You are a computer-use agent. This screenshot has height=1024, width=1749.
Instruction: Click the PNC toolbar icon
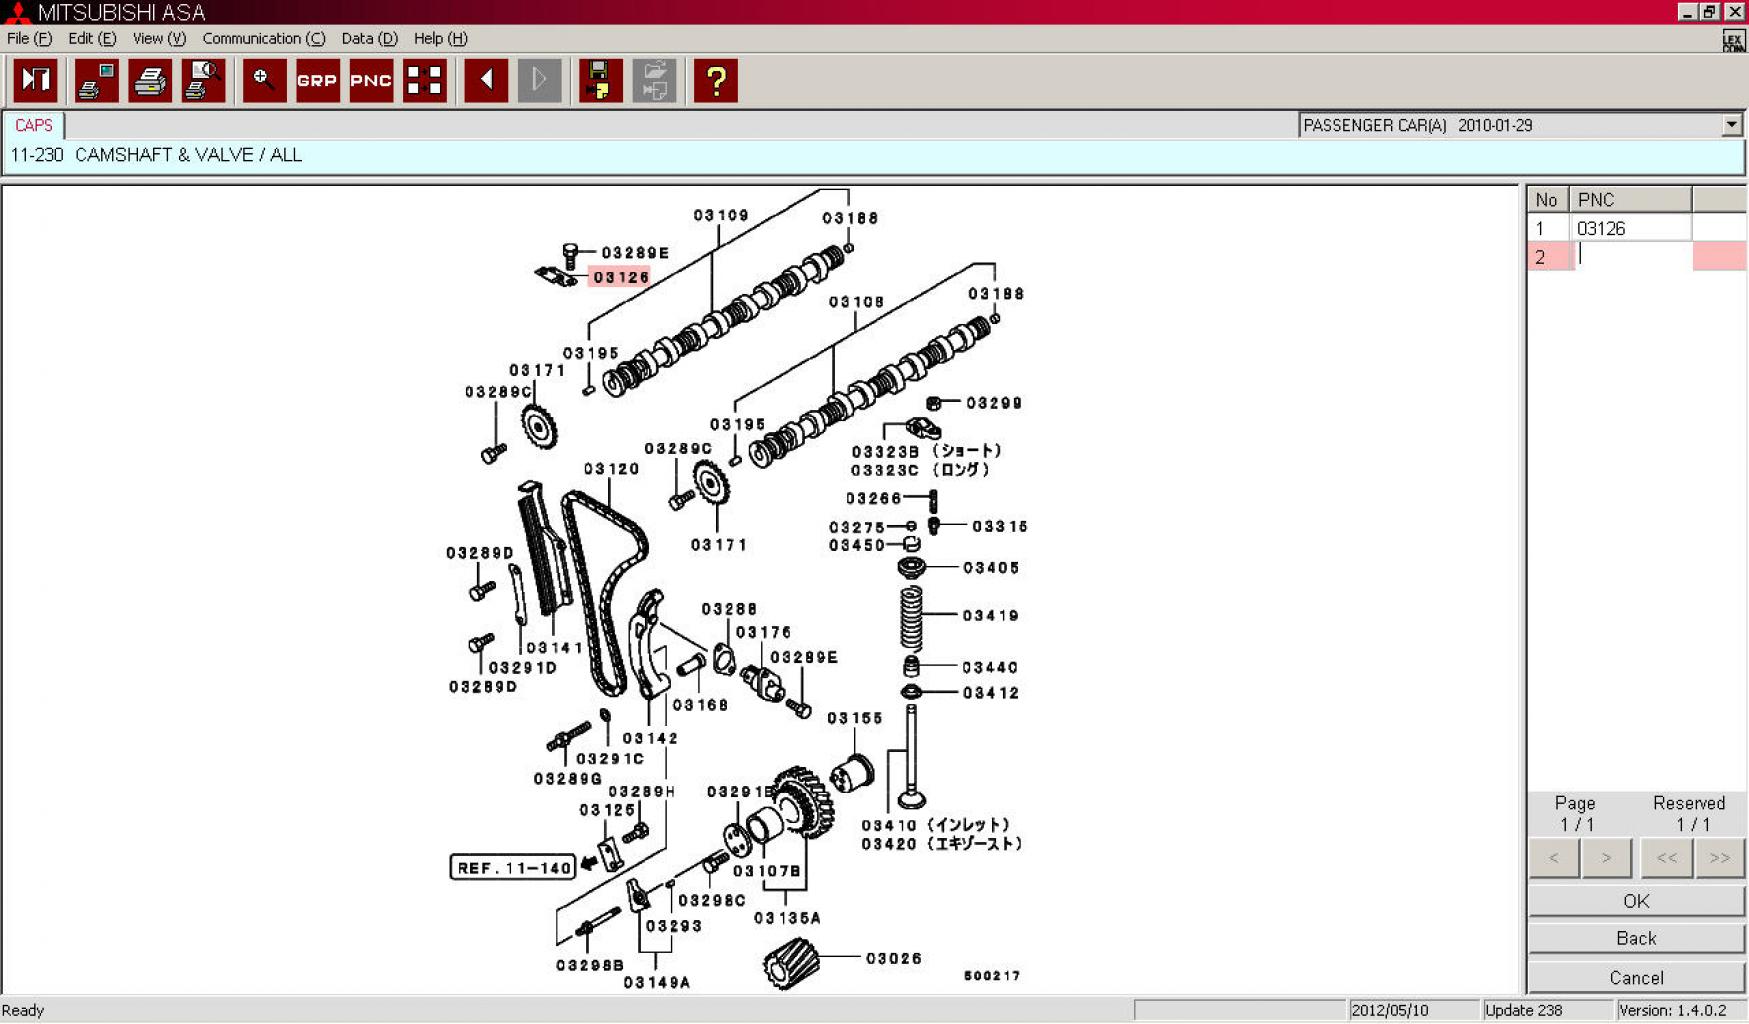pyautogui.click(x=370, y=81)
